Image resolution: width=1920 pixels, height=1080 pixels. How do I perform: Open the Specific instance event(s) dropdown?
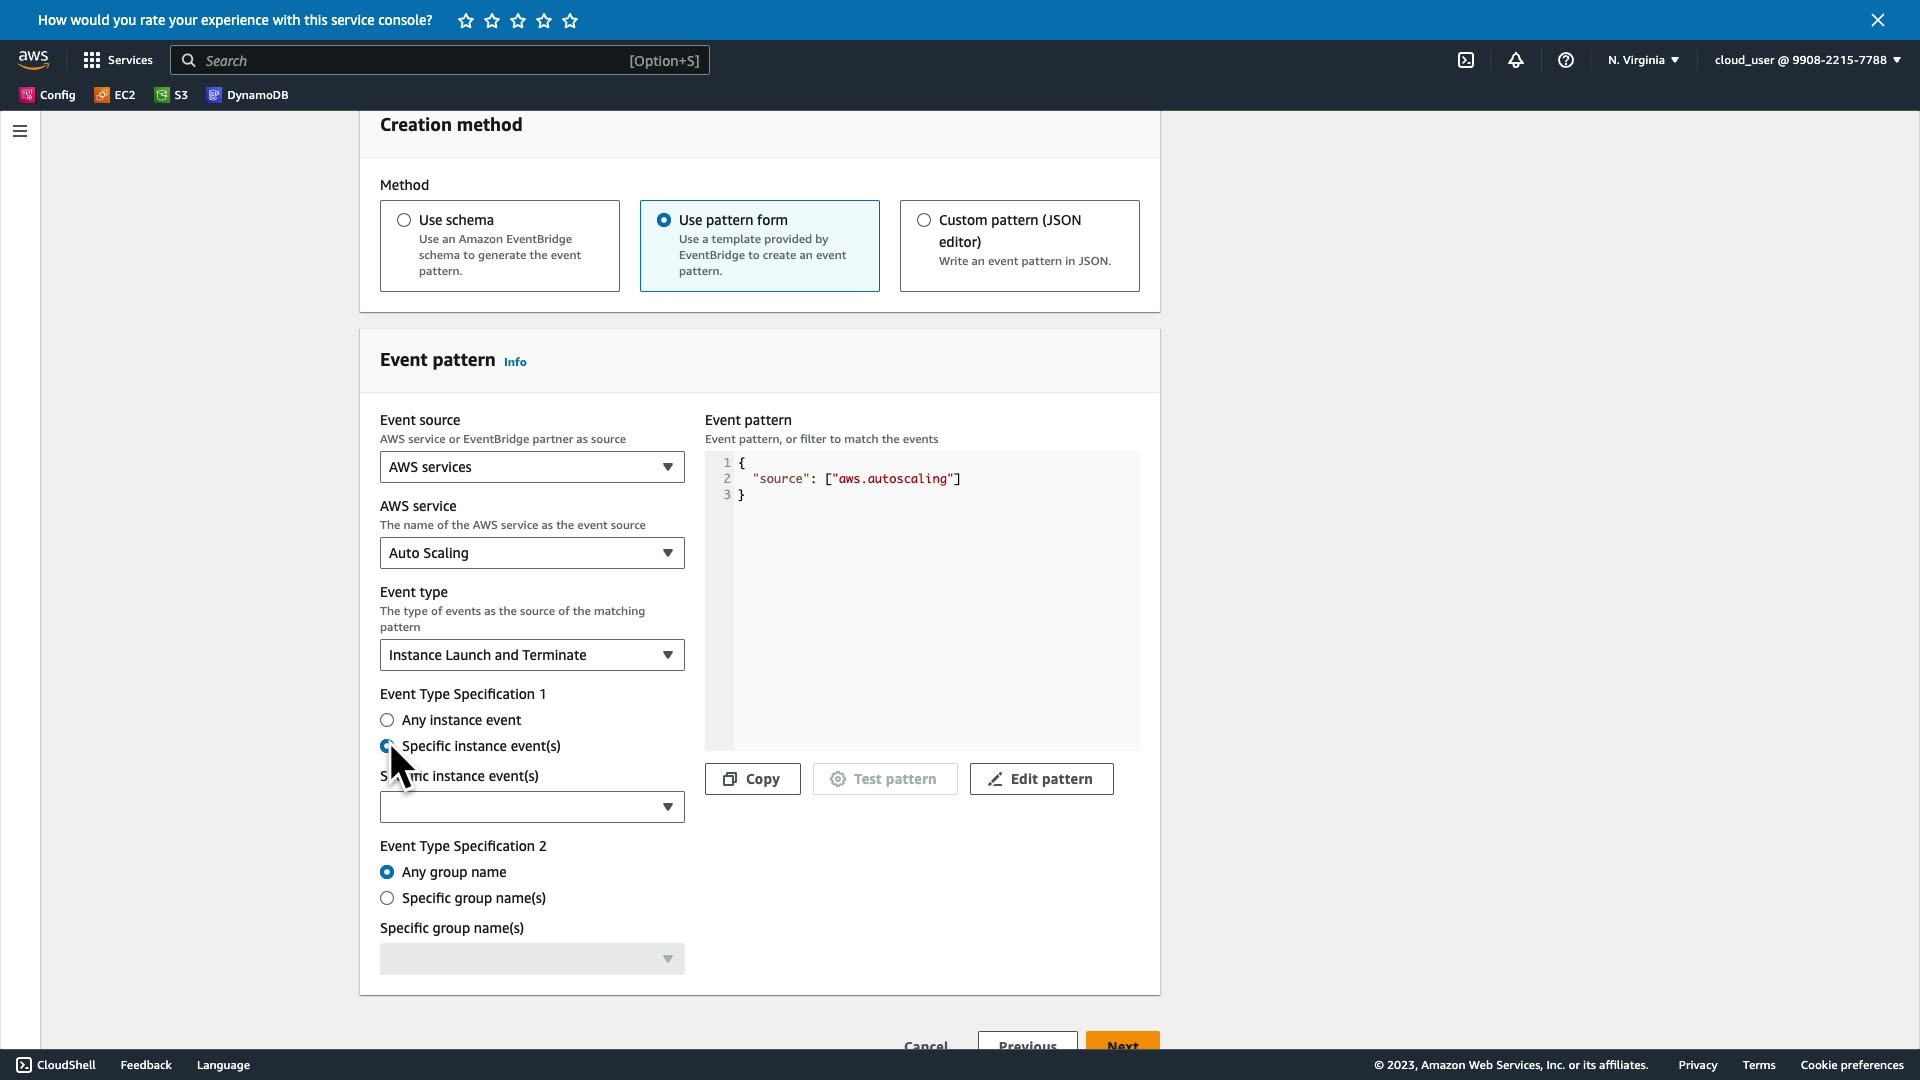pos(532,807)
